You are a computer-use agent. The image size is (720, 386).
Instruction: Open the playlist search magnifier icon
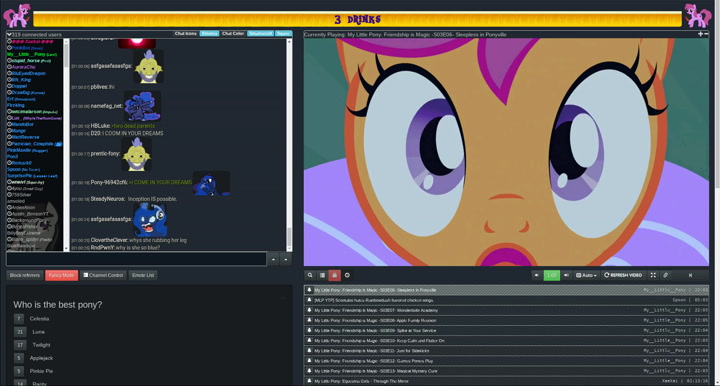[310, 275]
